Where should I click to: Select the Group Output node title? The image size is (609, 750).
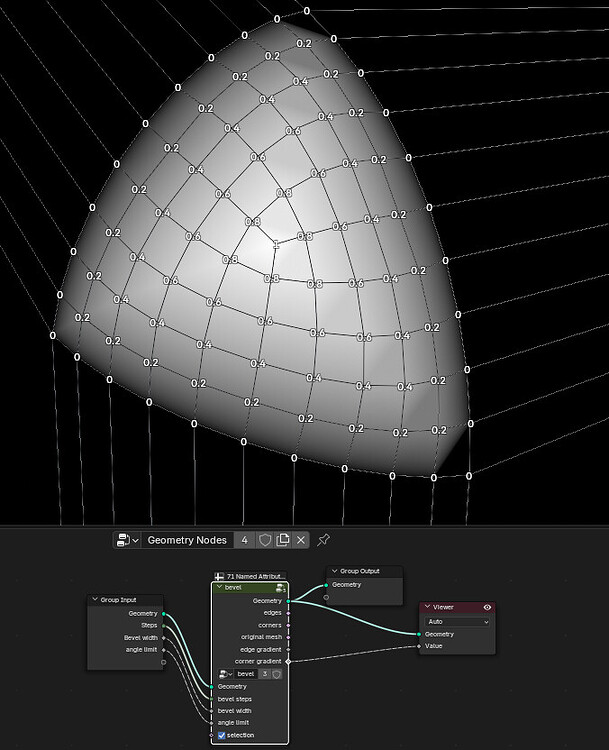tap(360, 571)
